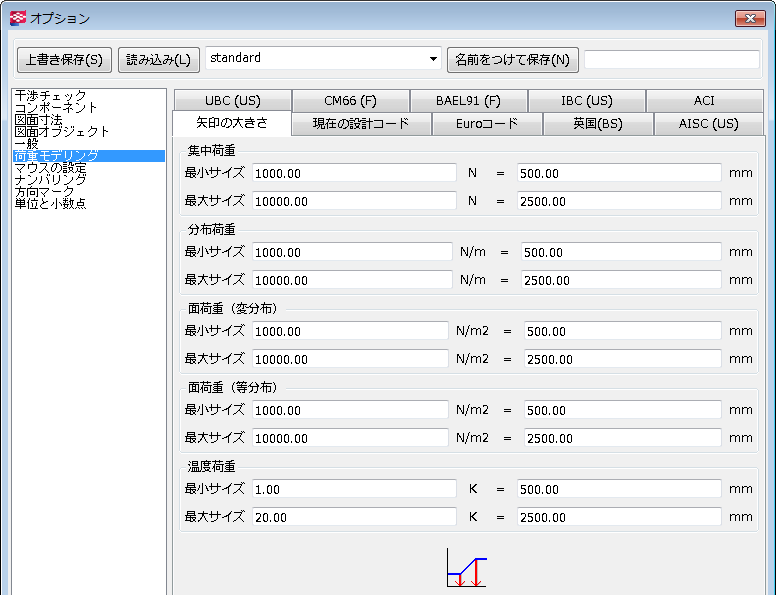
Task: Open the standard settings dropdown
Action: pos(433,59)
